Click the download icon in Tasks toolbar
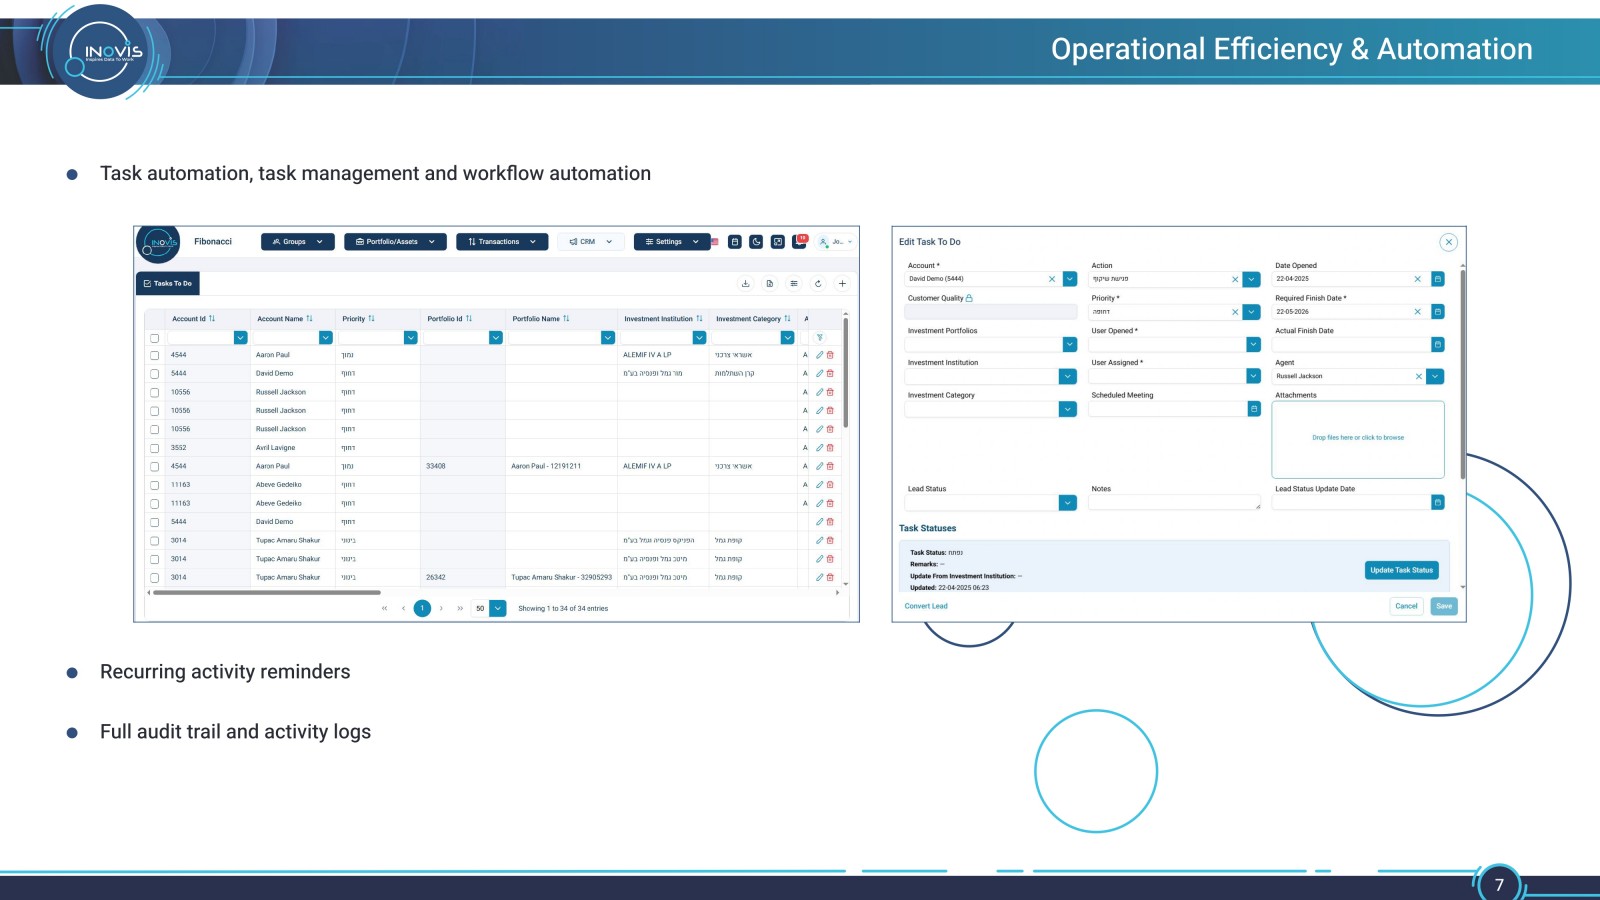 [x=745, y=283]
